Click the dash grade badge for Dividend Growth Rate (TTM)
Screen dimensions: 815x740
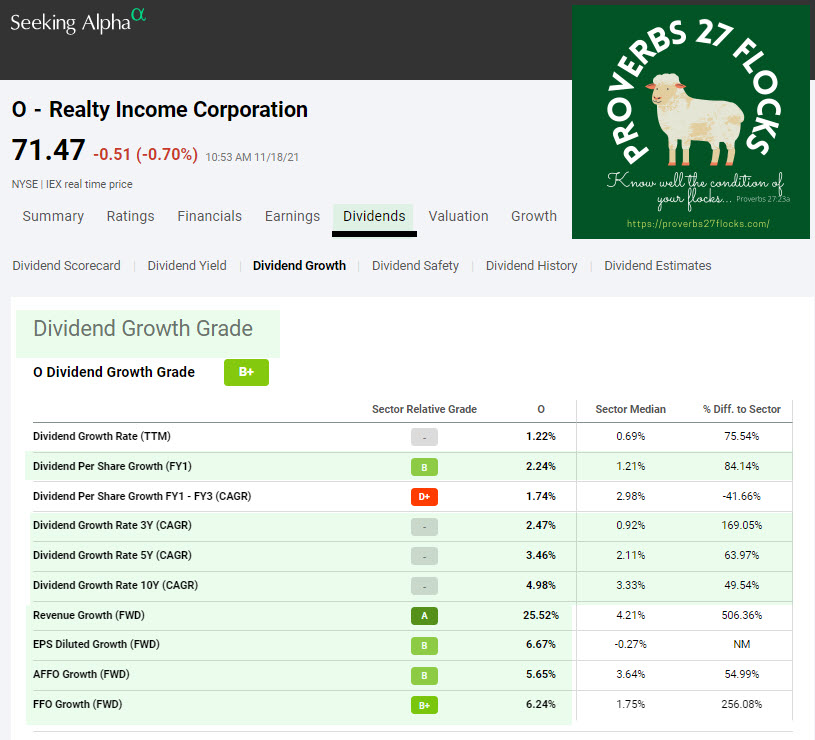click(424, 437)
